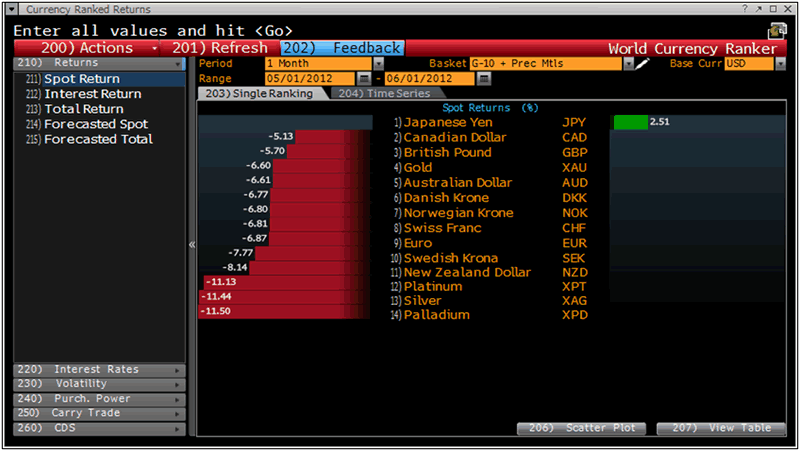The image size is (800, 451).
Task: Click the help question mark in title bar
Action: pos(745,9)
